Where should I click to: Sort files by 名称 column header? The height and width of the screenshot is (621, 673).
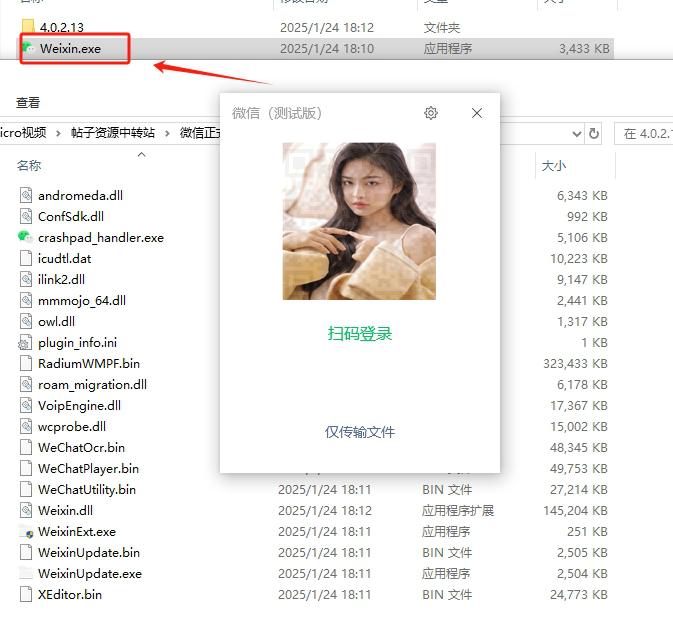point(29,165)
